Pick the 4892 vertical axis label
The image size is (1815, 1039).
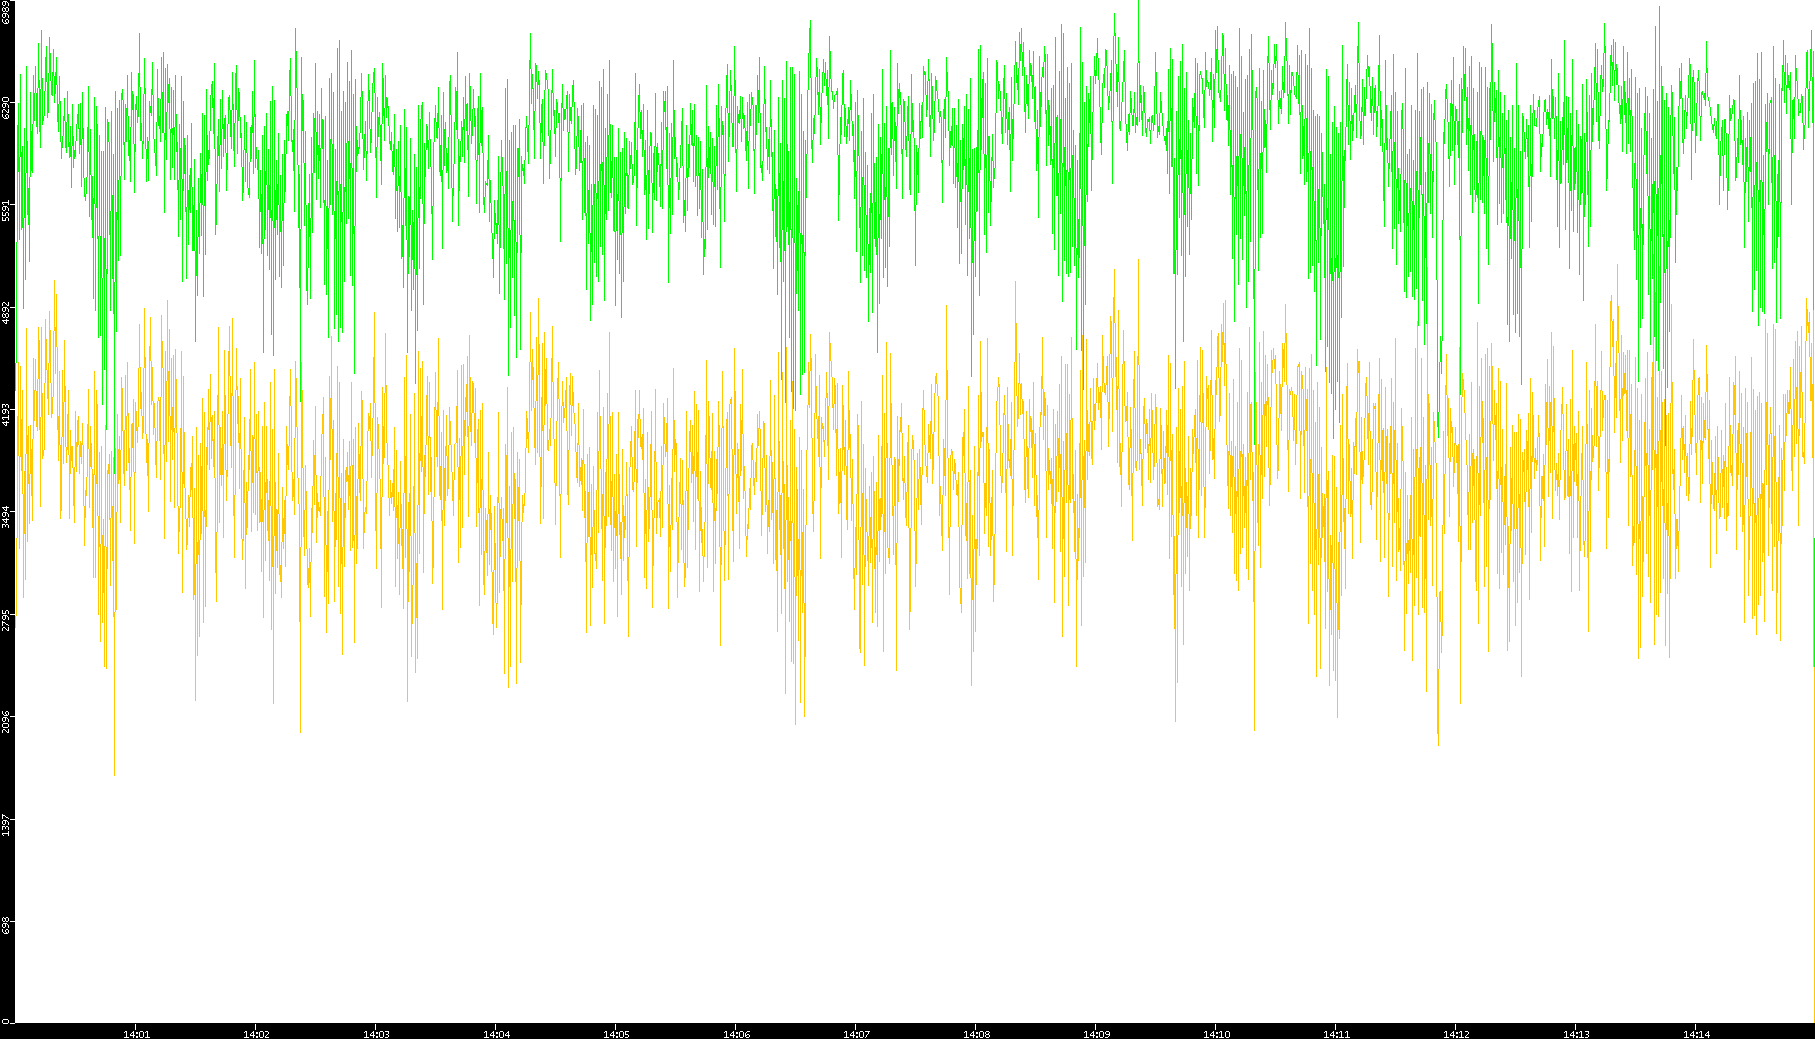[x=7, y=312]
